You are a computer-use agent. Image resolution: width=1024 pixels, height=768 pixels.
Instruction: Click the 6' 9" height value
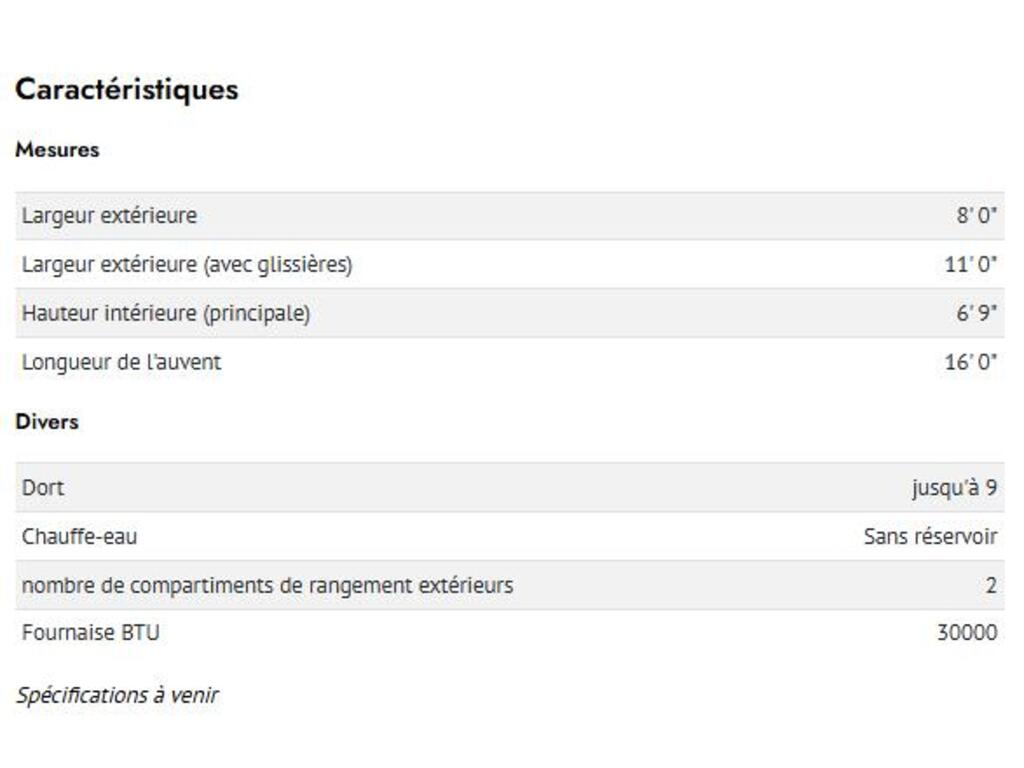pos(976,313)
